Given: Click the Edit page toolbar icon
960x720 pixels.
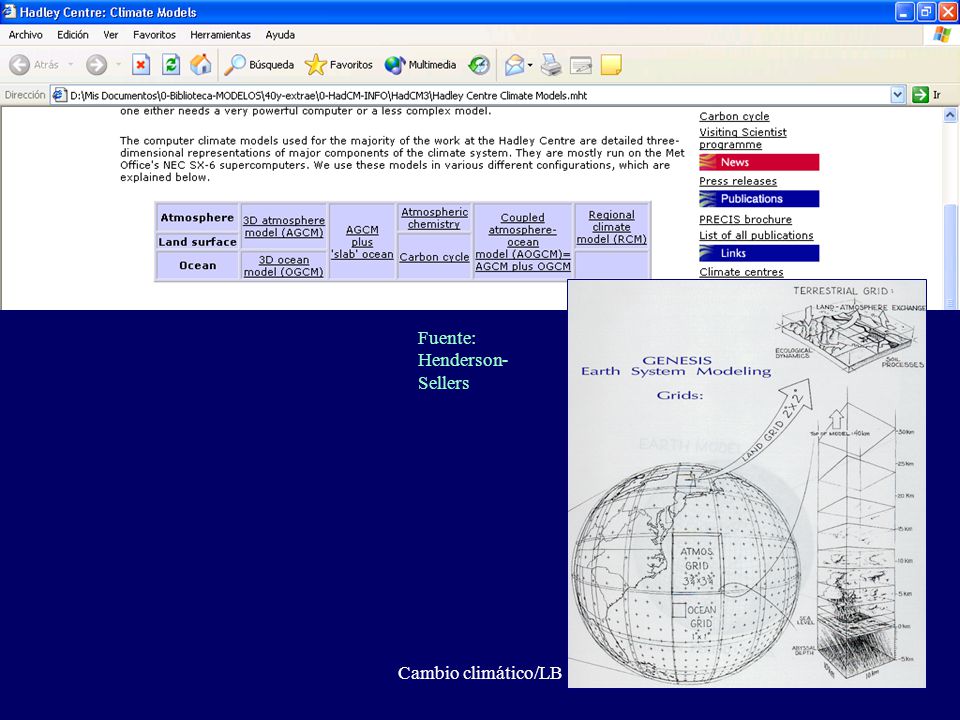Looking at the screenshot, I should (580, 65).
